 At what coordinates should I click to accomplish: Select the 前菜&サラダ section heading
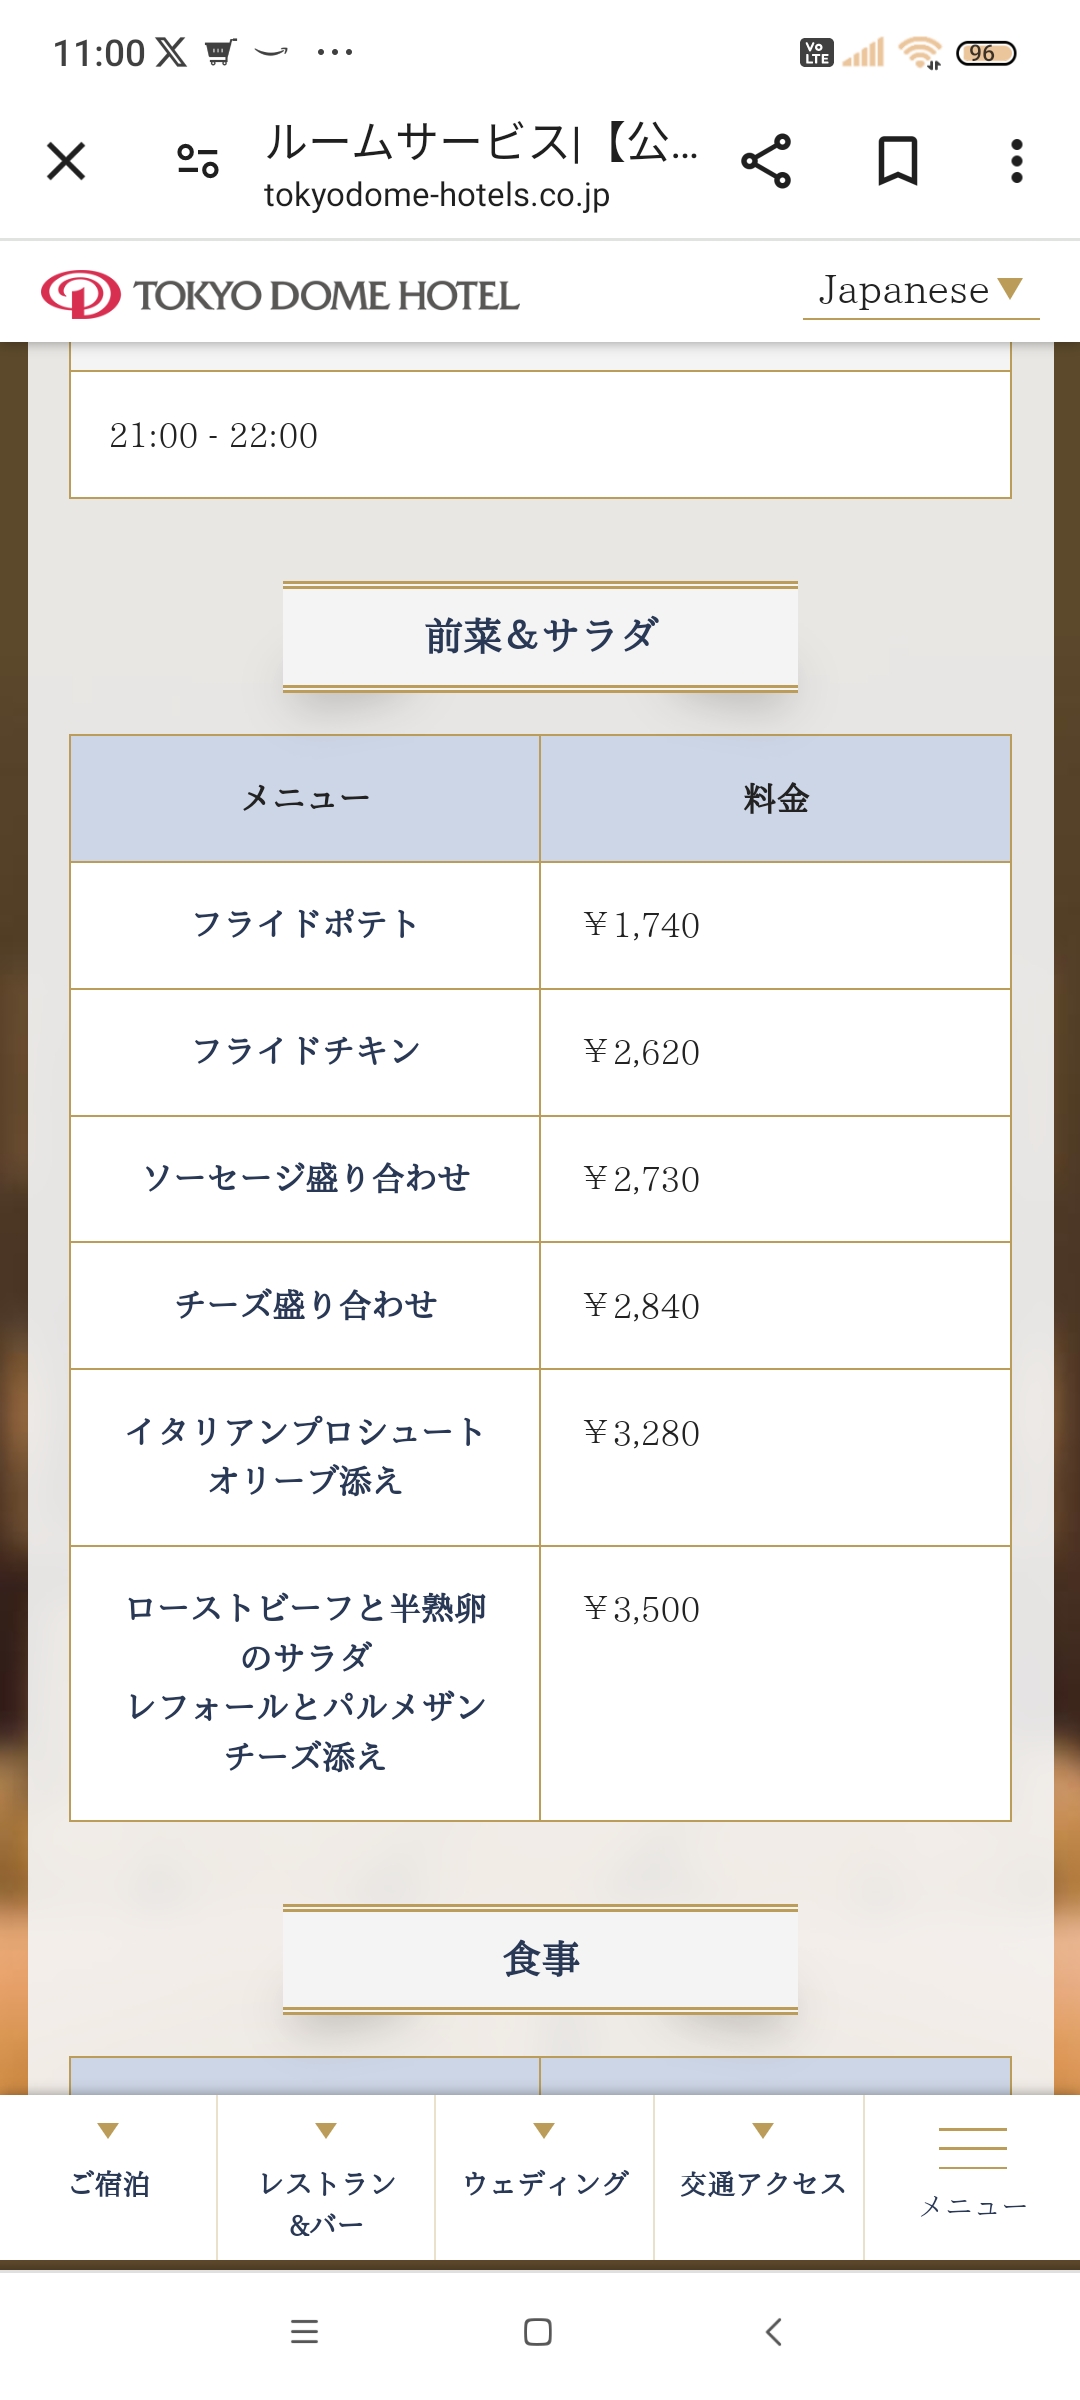coord(540,636)
